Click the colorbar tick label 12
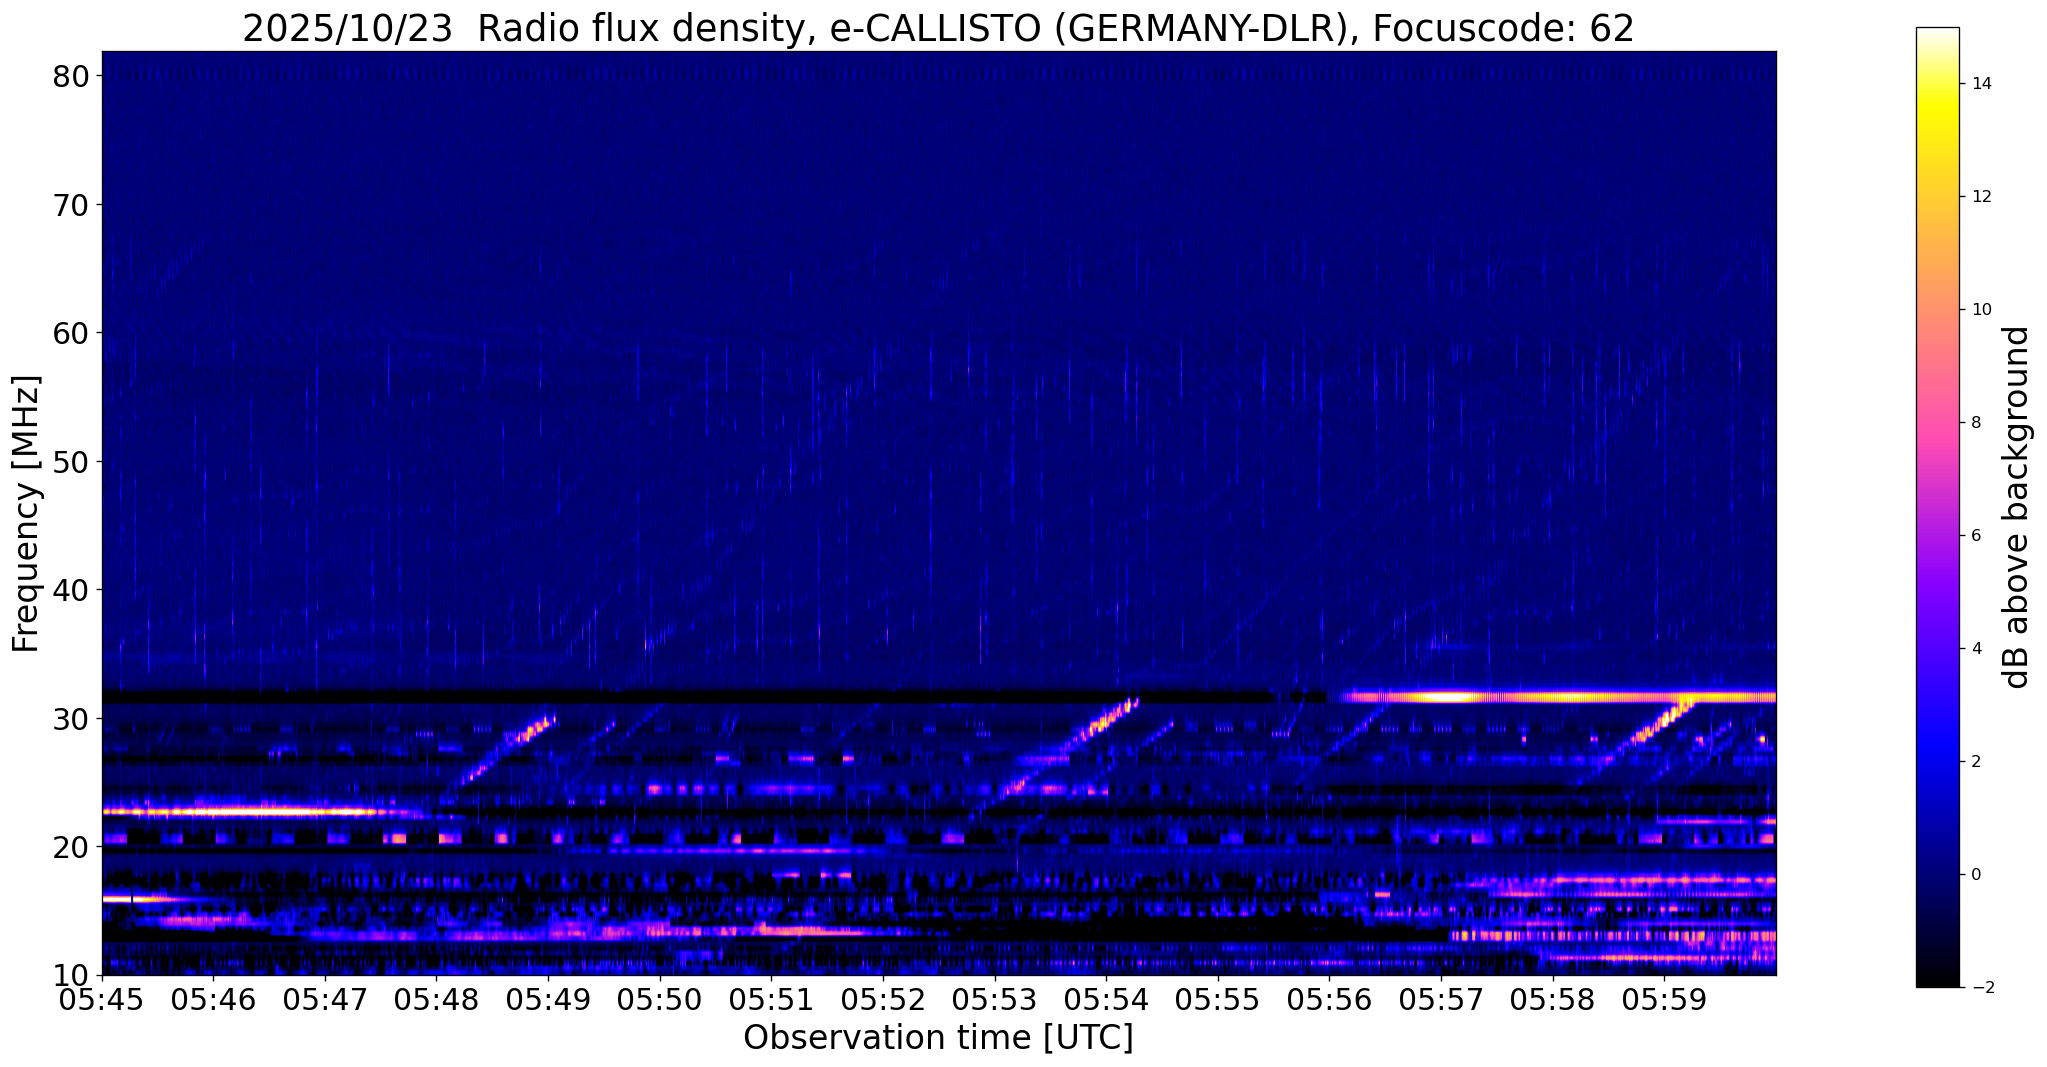 click(1981, 197)
